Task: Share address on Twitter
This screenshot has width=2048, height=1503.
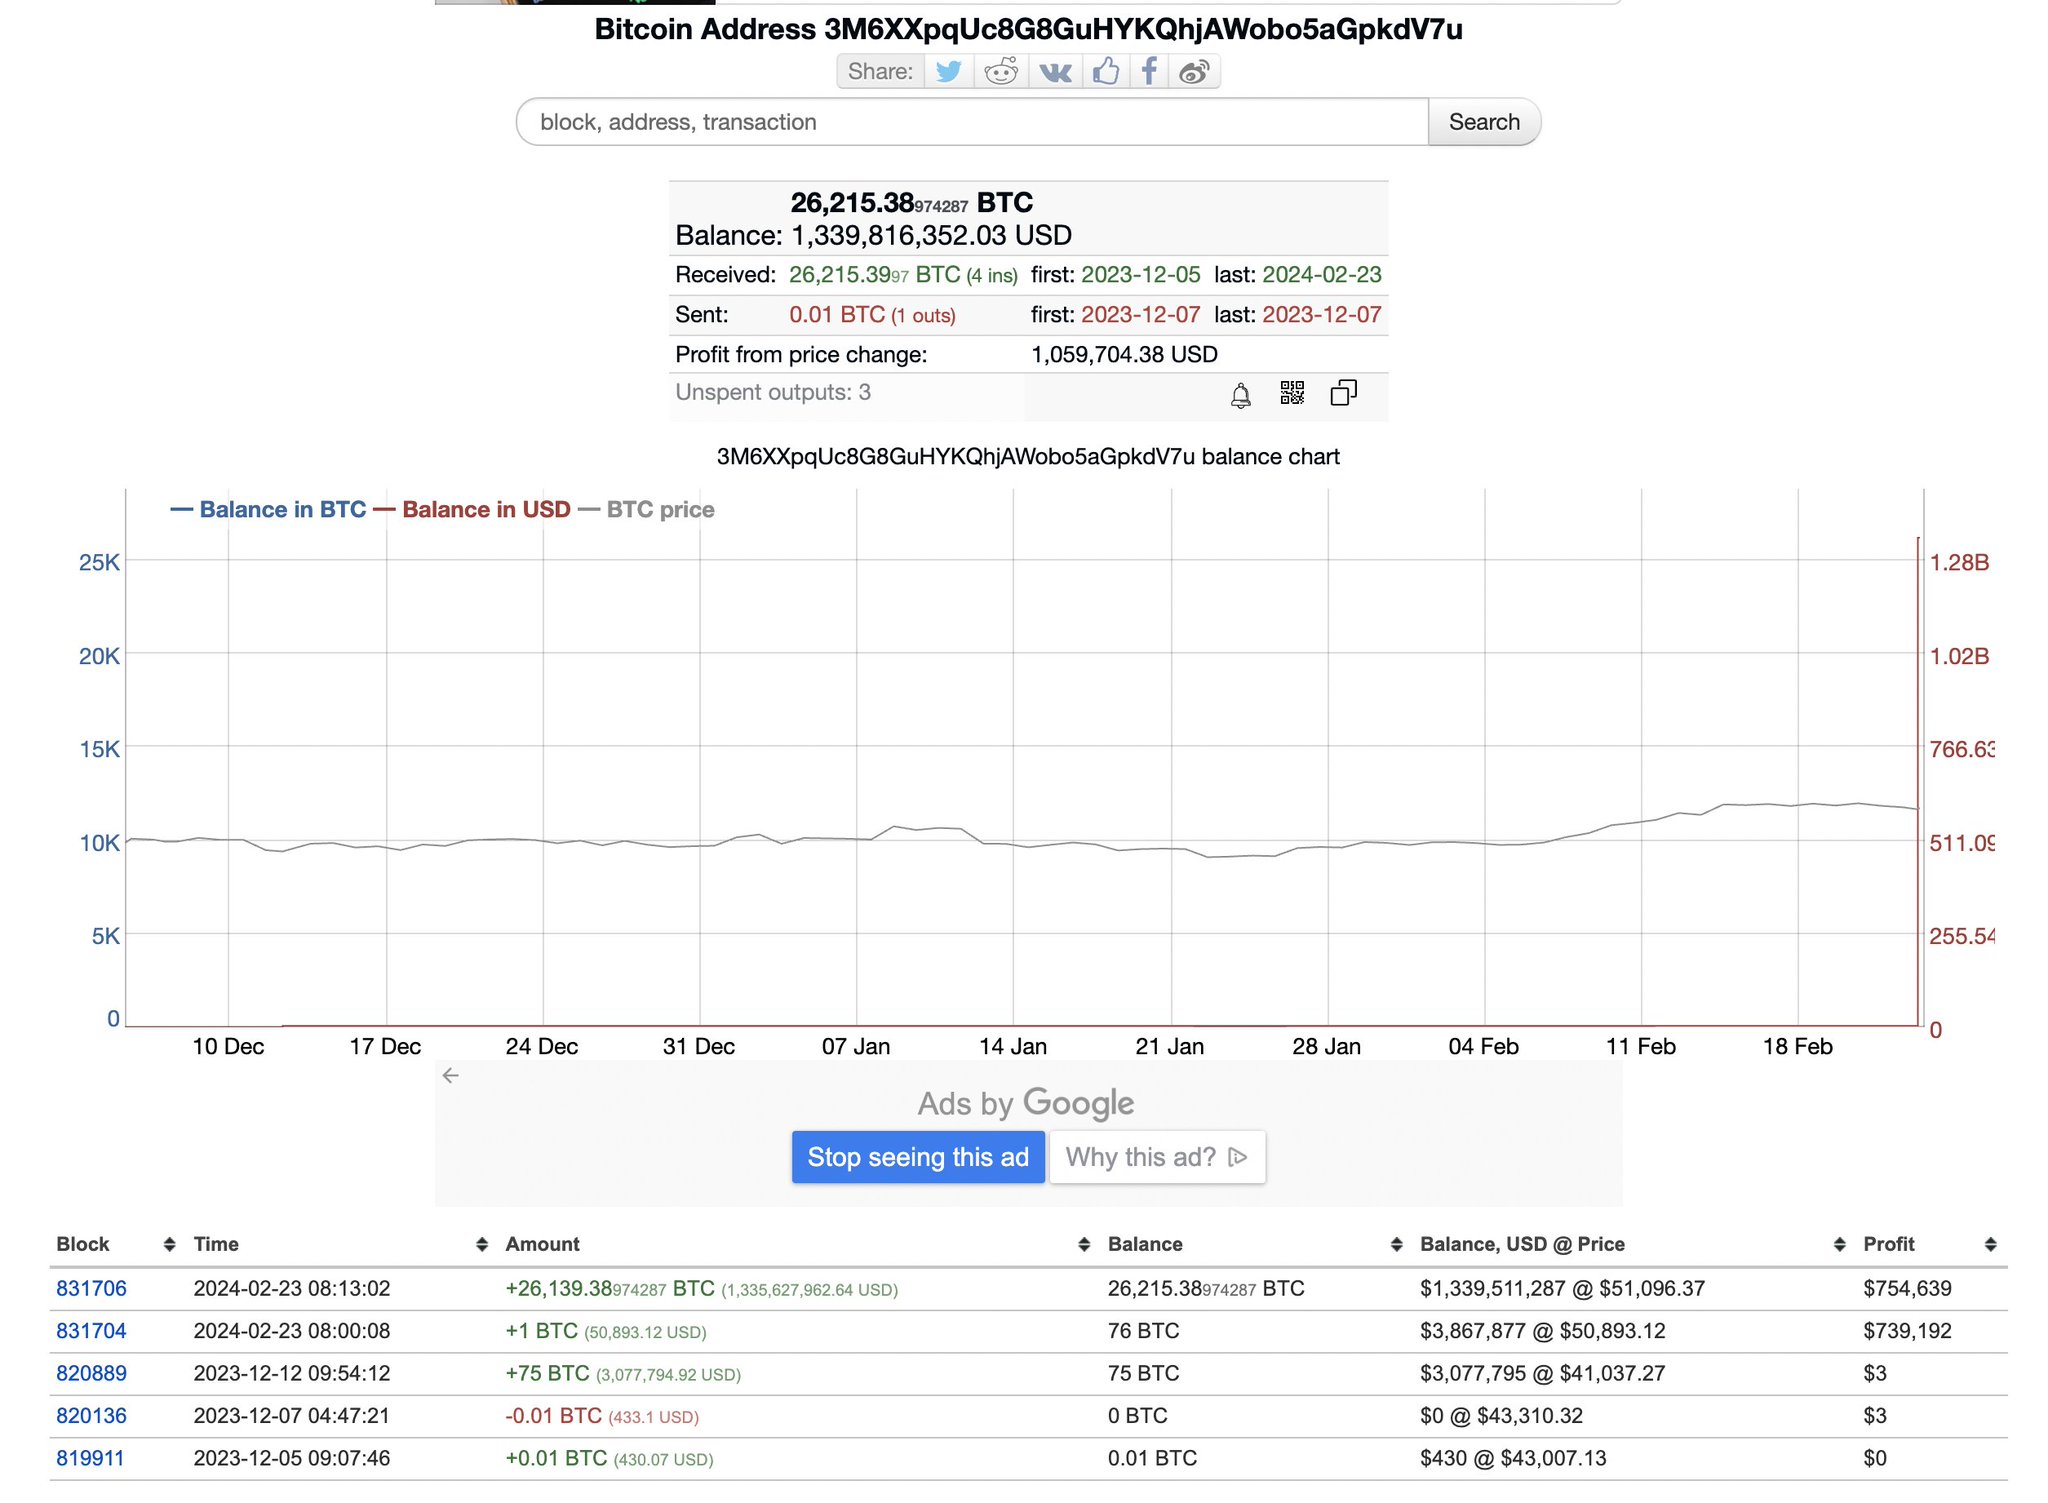Action: click(948, 72)
